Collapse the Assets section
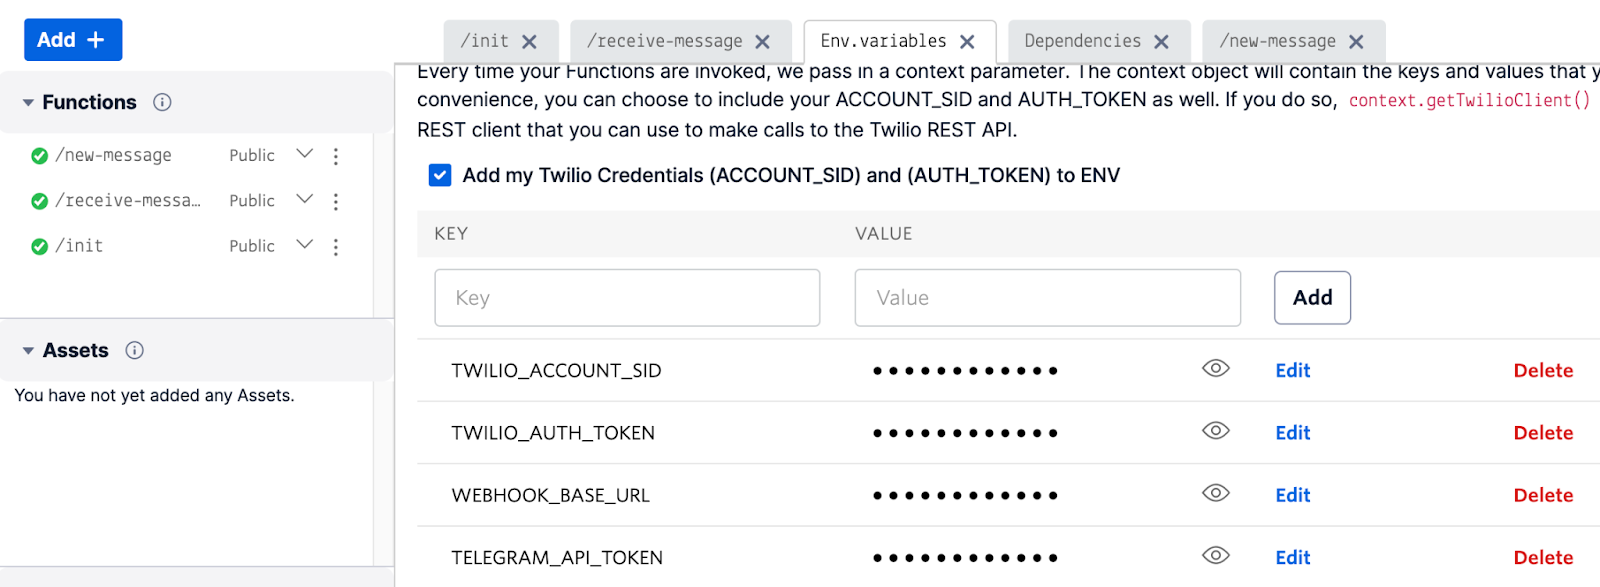1600x587 pixels. tap(28, 350)
